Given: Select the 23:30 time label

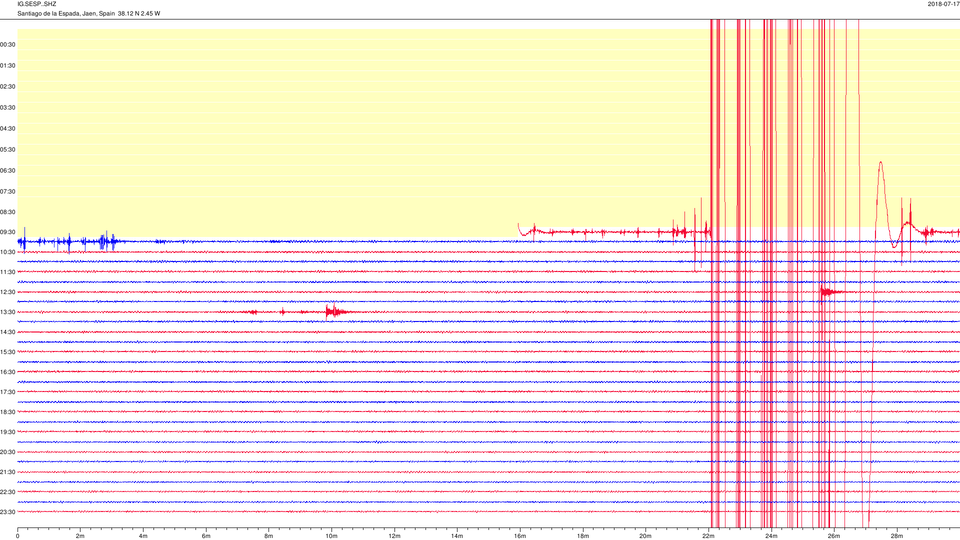Looking at the screenshot, I should coord(8,512).
